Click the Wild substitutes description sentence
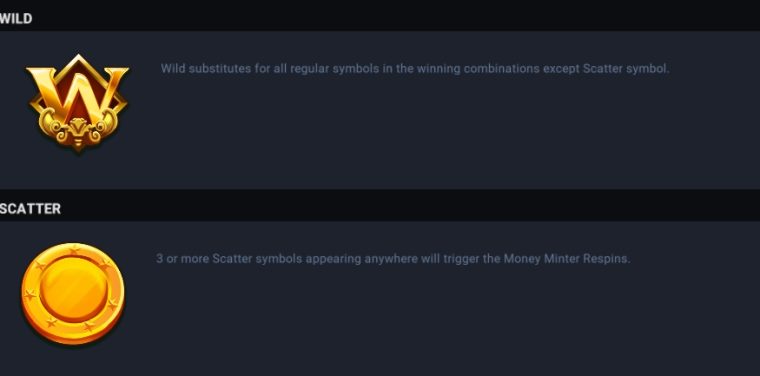The width and height of the screenshot is (760, 376). click(415, 69)
